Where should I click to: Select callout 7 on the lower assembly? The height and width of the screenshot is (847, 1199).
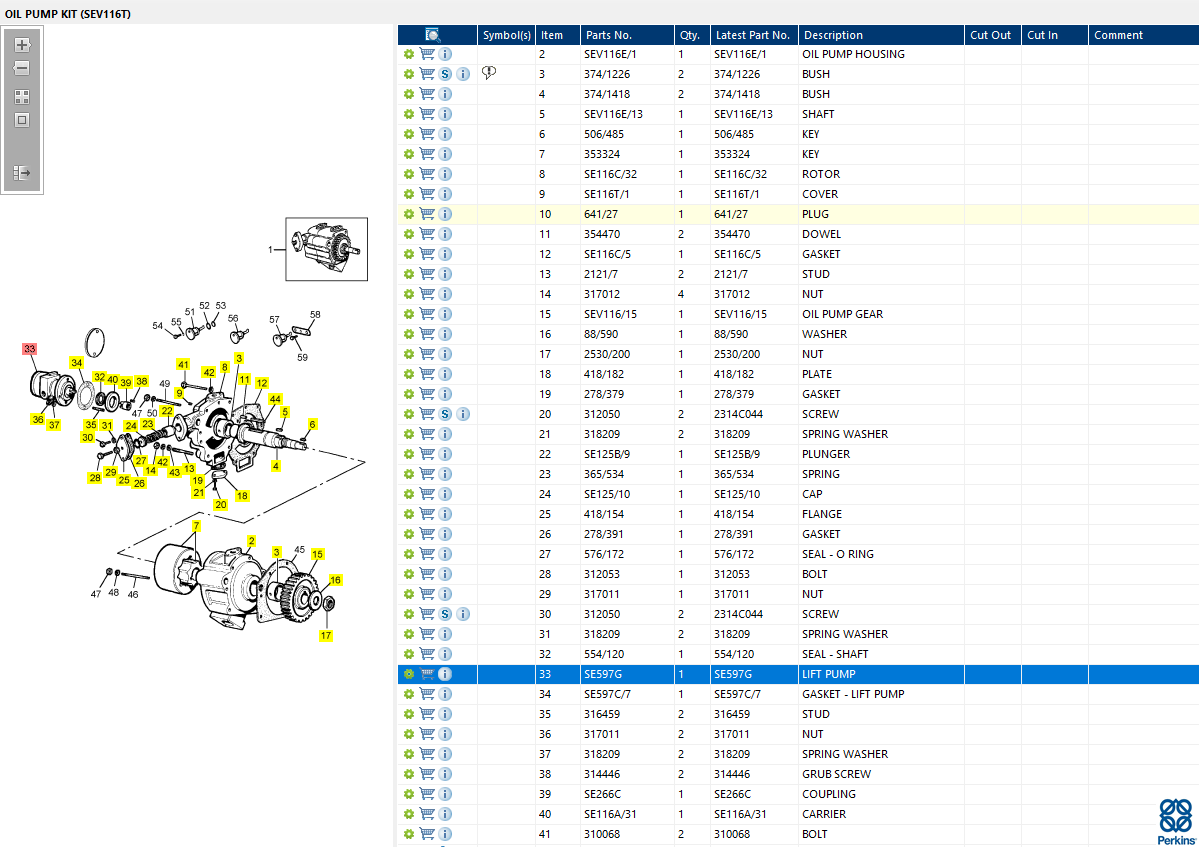point(197,526)
